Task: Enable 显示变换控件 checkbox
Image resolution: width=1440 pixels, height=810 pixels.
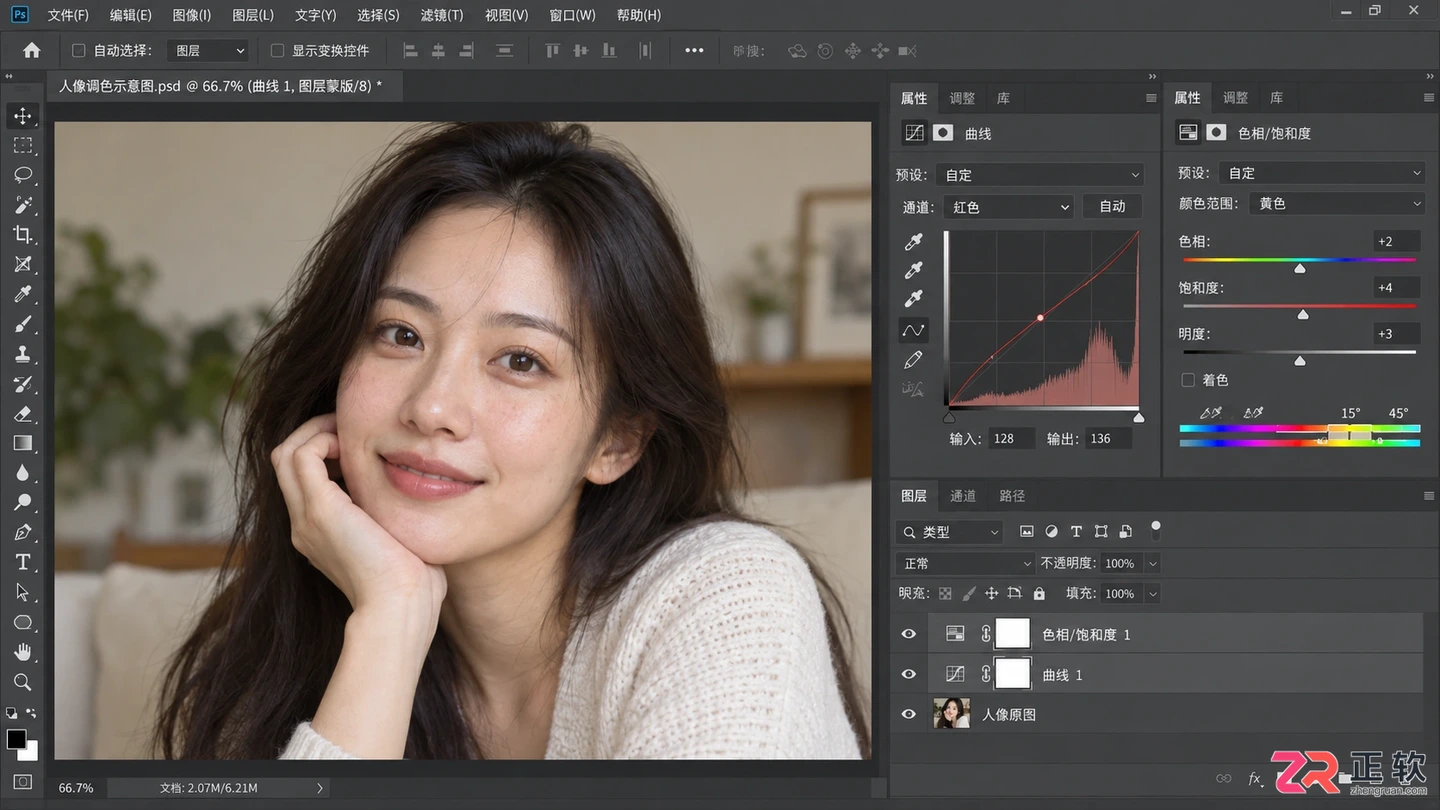Action: tap(278, 50)
